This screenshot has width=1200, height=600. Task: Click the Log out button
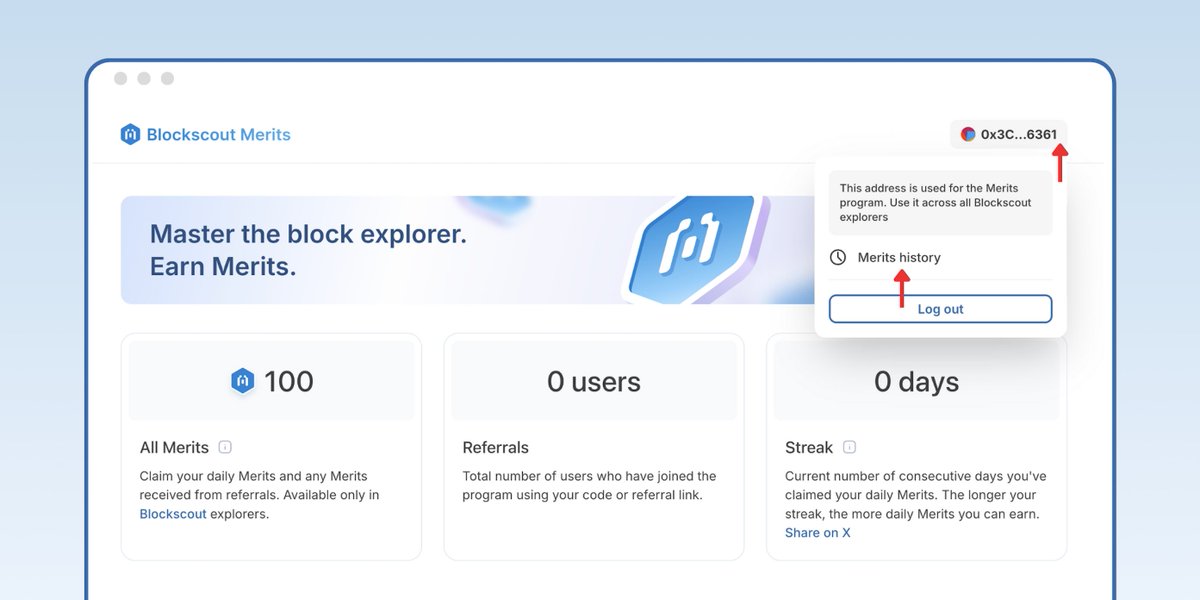pos(940,309)
